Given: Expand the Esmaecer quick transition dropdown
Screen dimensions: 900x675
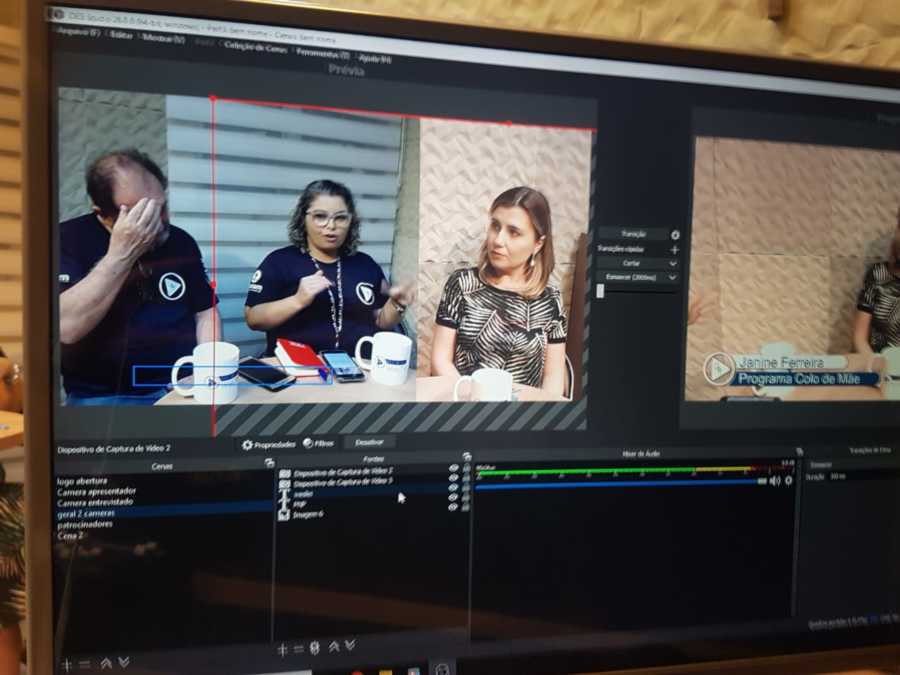Looking at the screenshot, I should 672,277.
